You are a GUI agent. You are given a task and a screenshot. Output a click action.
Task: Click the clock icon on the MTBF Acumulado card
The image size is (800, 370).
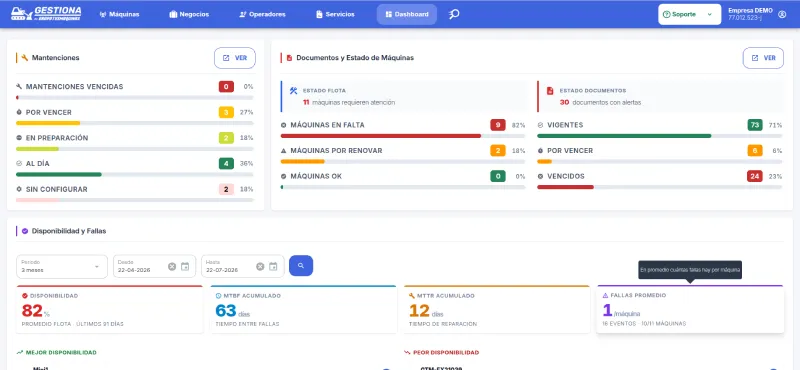[x=218, y=295]
